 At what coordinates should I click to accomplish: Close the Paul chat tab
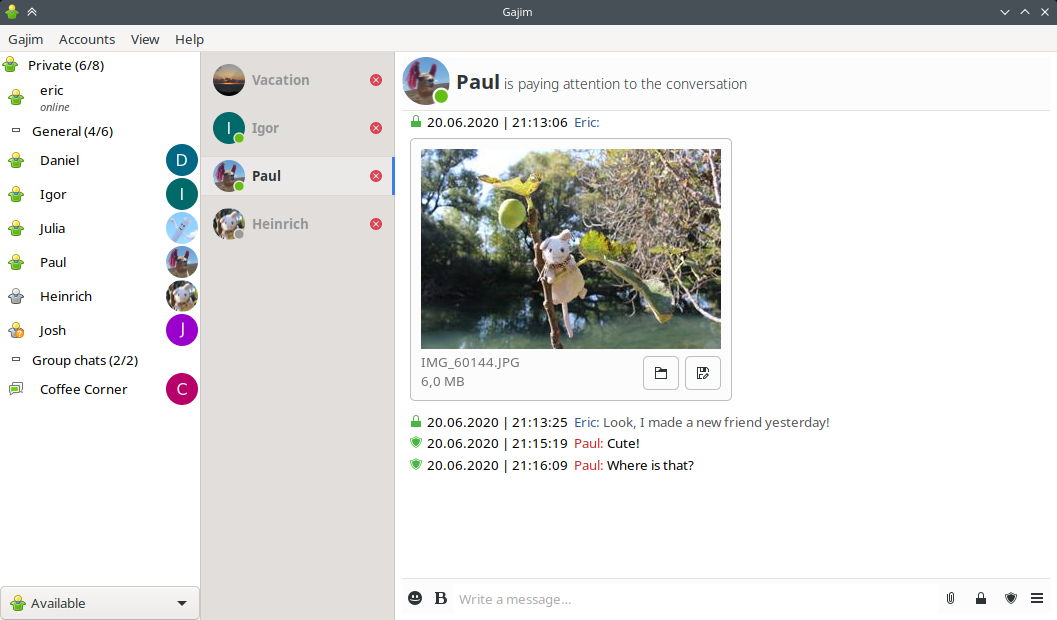pyautogui.click(x=376, y=176)
